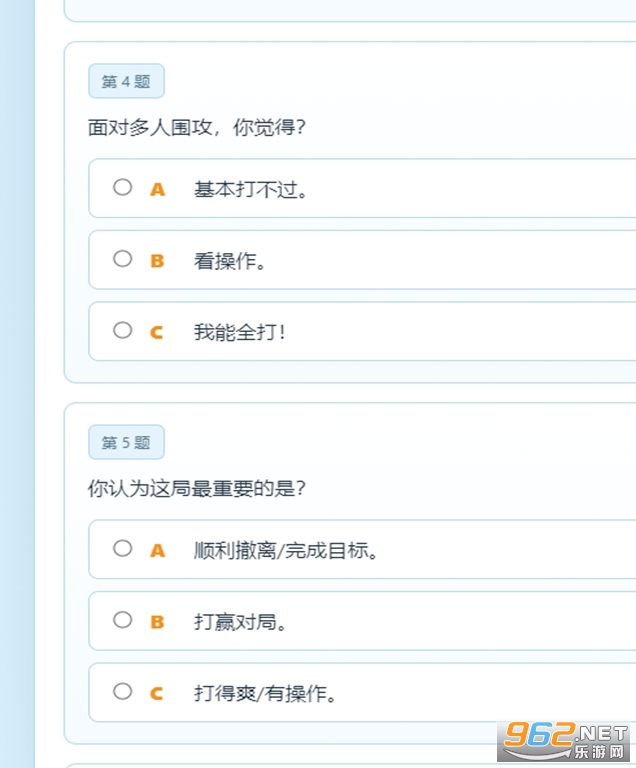Screen dimensions: 636x768
Task: Select radio button beside "看操作。"
Action: pyautogui.click(x=122, y=259)
